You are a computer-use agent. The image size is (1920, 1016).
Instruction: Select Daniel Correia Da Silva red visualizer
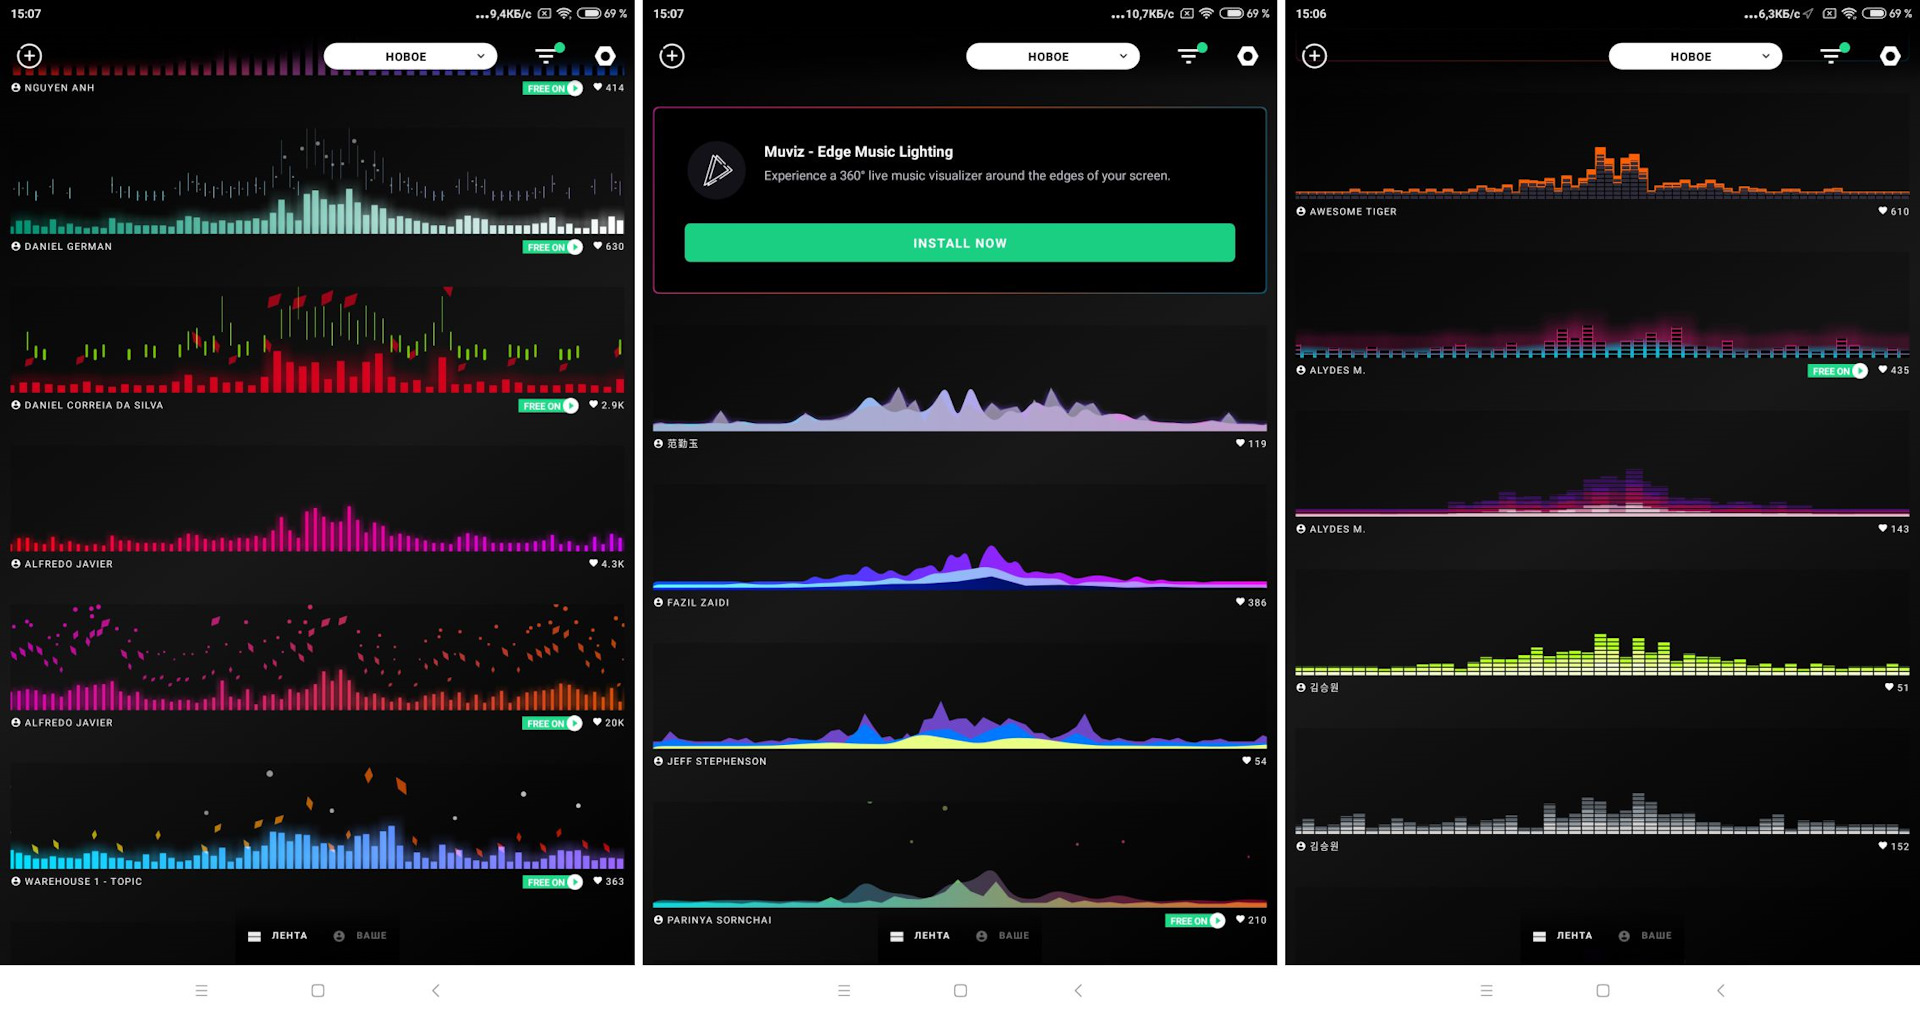pyautogui.click(x=317, y=339)
